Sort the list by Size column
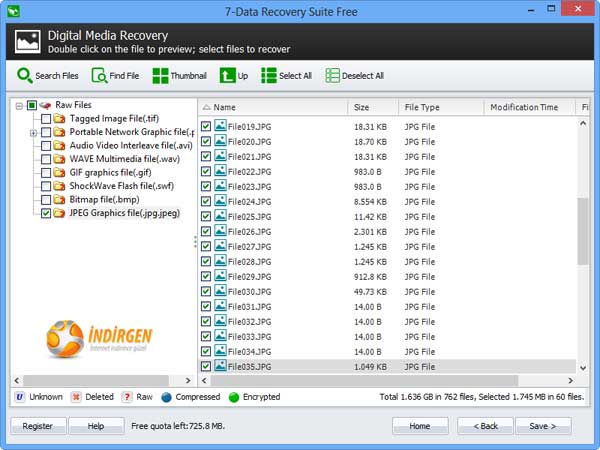 click(373, 107)
